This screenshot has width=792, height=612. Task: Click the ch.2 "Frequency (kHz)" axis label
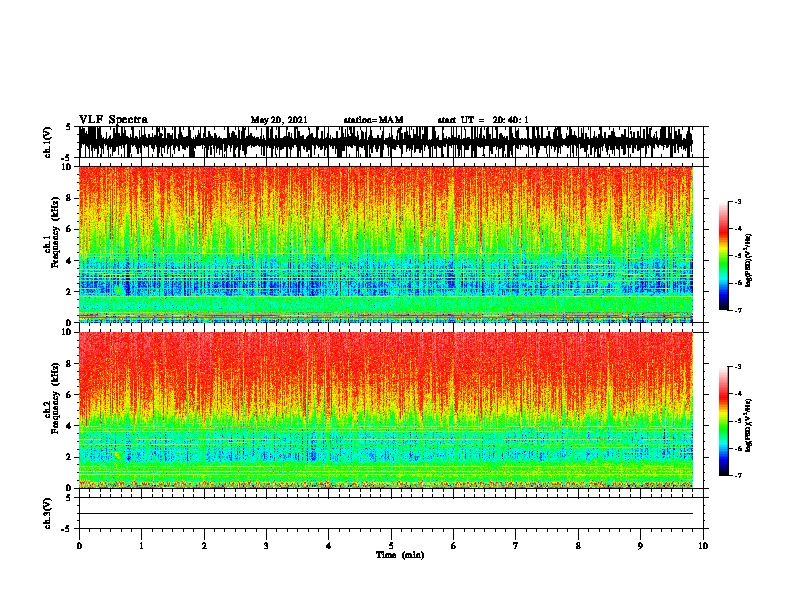pos(55,398)
